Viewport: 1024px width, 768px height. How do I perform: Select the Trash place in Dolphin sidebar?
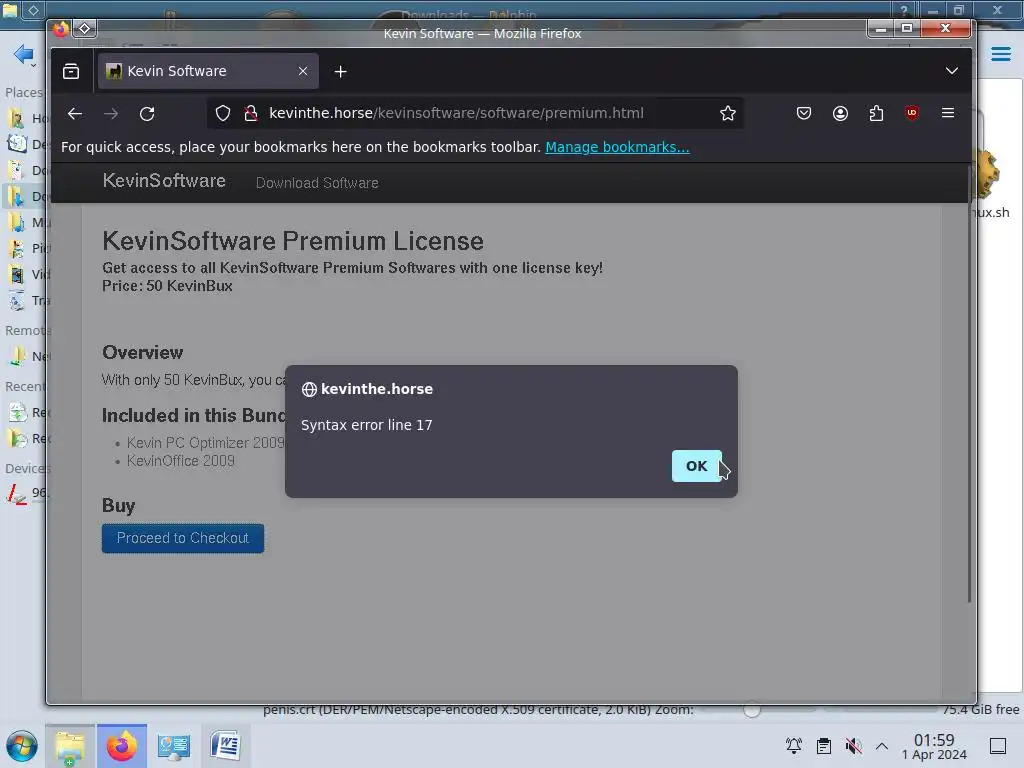pos(26,300)
